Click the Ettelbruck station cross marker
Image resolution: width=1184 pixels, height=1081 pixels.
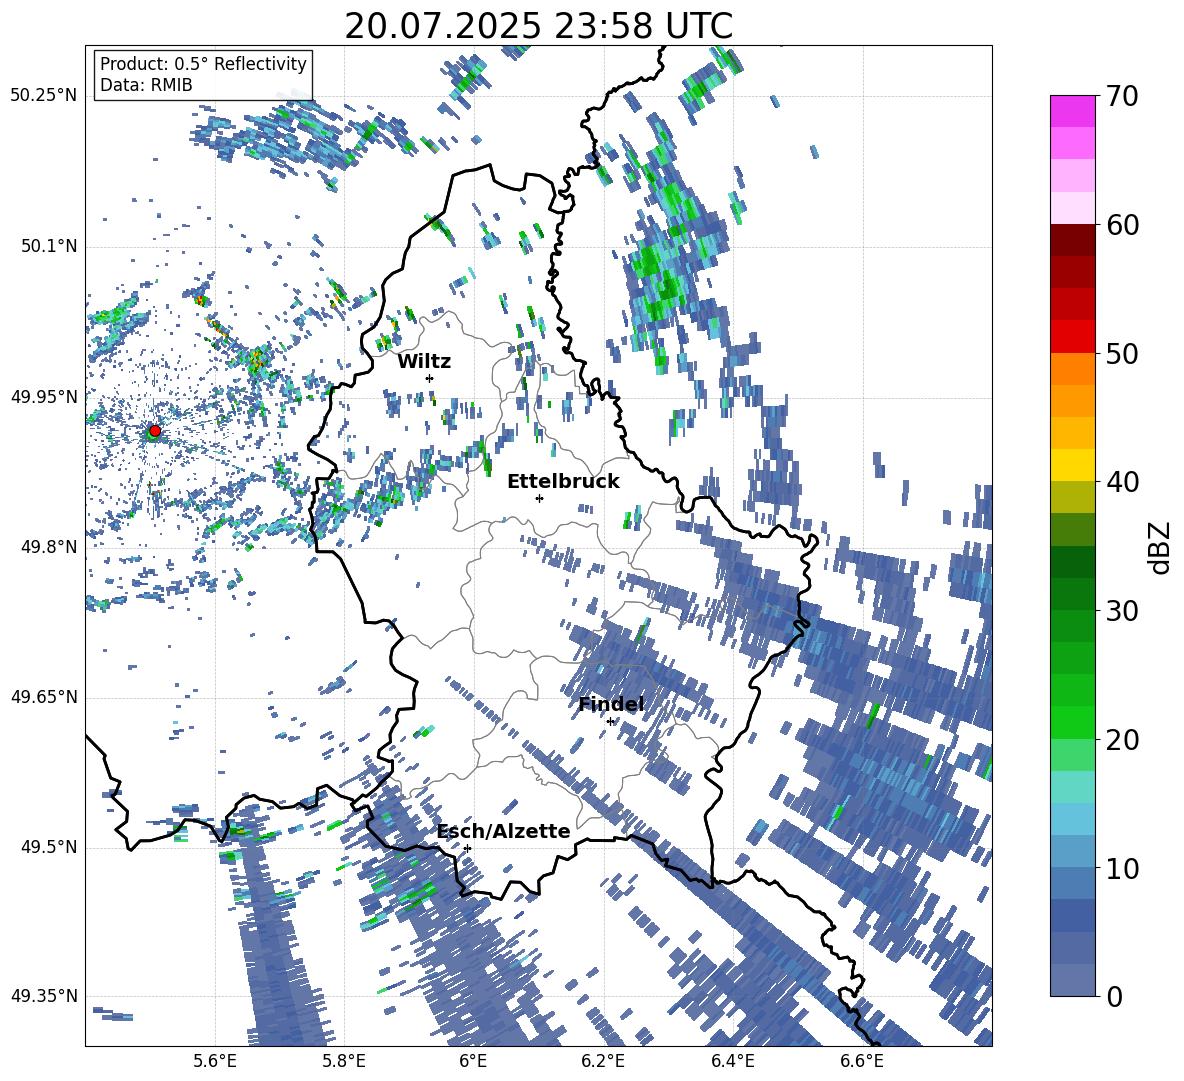539,498
